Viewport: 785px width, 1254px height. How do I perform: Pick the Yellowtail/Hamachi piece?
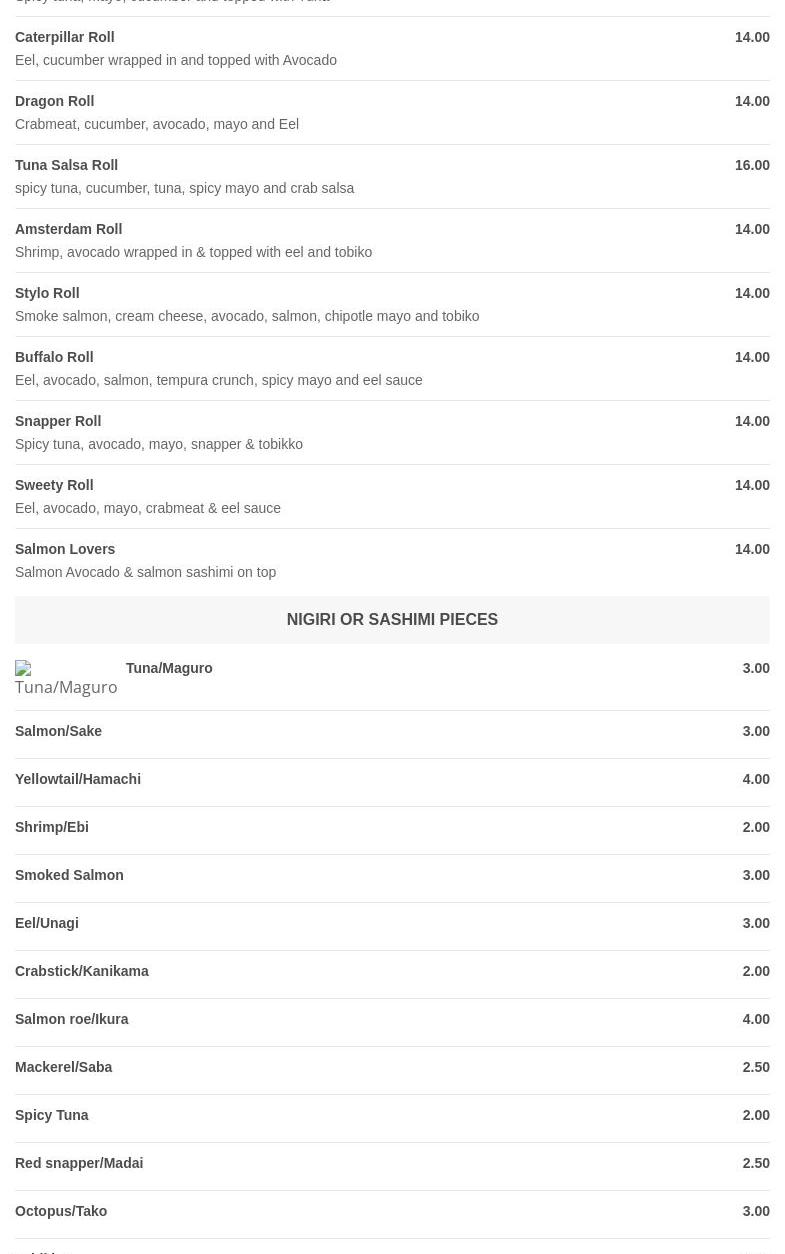coord(78,779)
